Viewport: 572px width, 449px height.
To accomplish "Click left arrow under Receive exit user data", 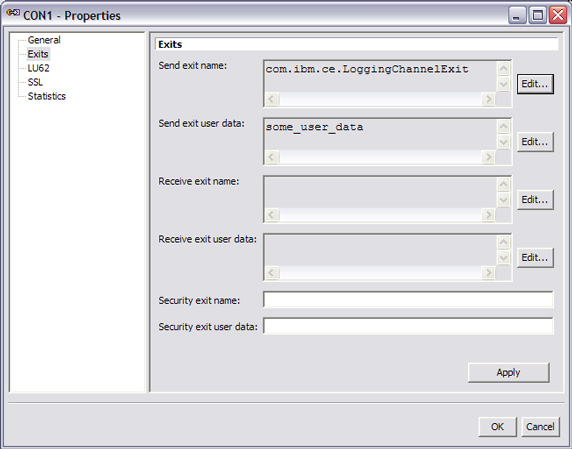I will (272, 273).
